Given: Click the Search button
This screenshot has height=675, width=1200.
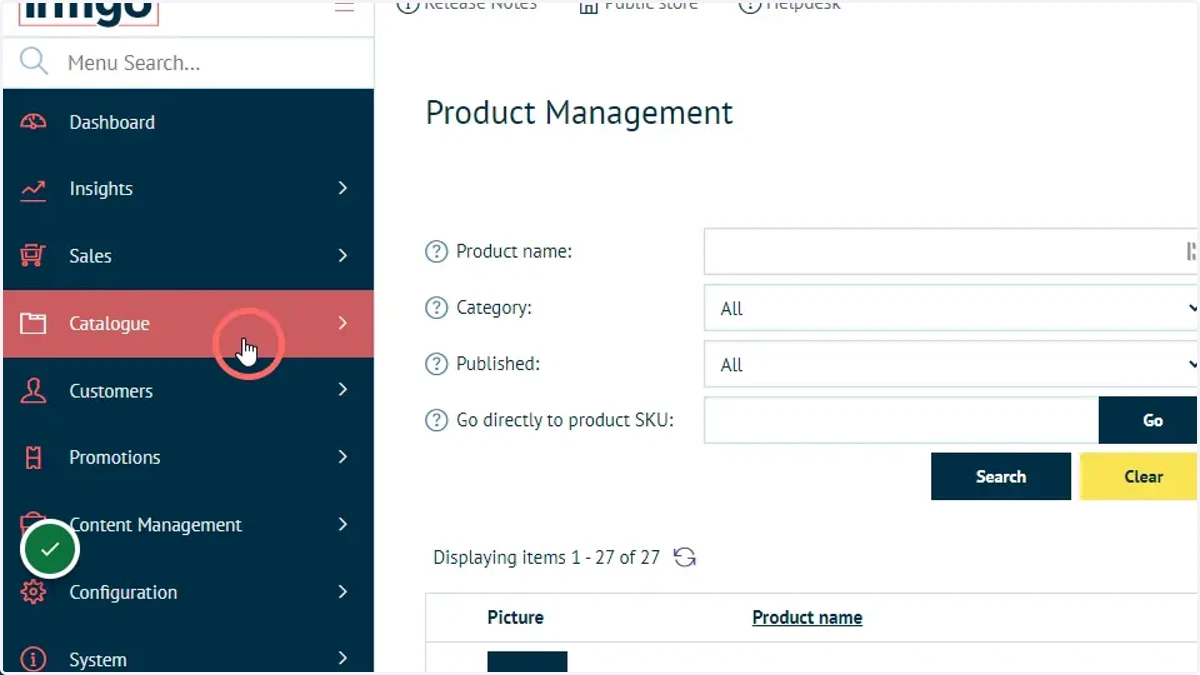Looking at the screenshot, I should (1001, 476).
